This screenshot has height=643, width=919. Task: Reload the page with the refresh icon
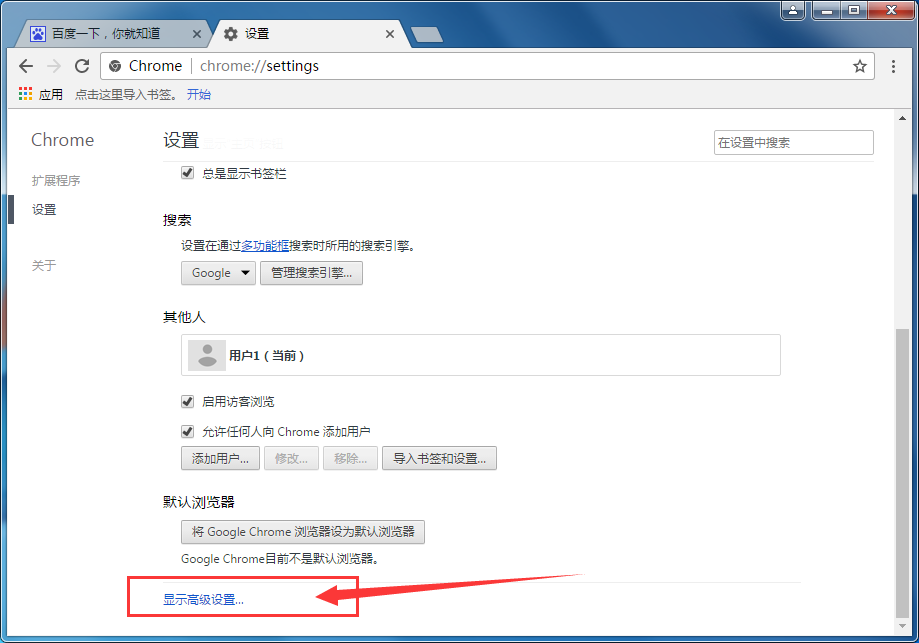82,66
